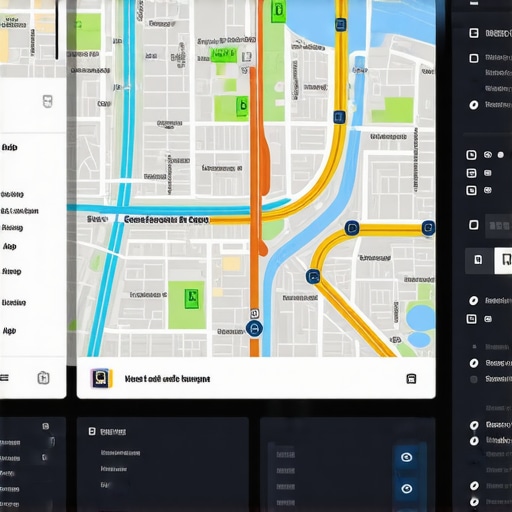The image size is (512, 512).
Task: Select the first round radio button in the right sidebar
Action: point(474,105)
